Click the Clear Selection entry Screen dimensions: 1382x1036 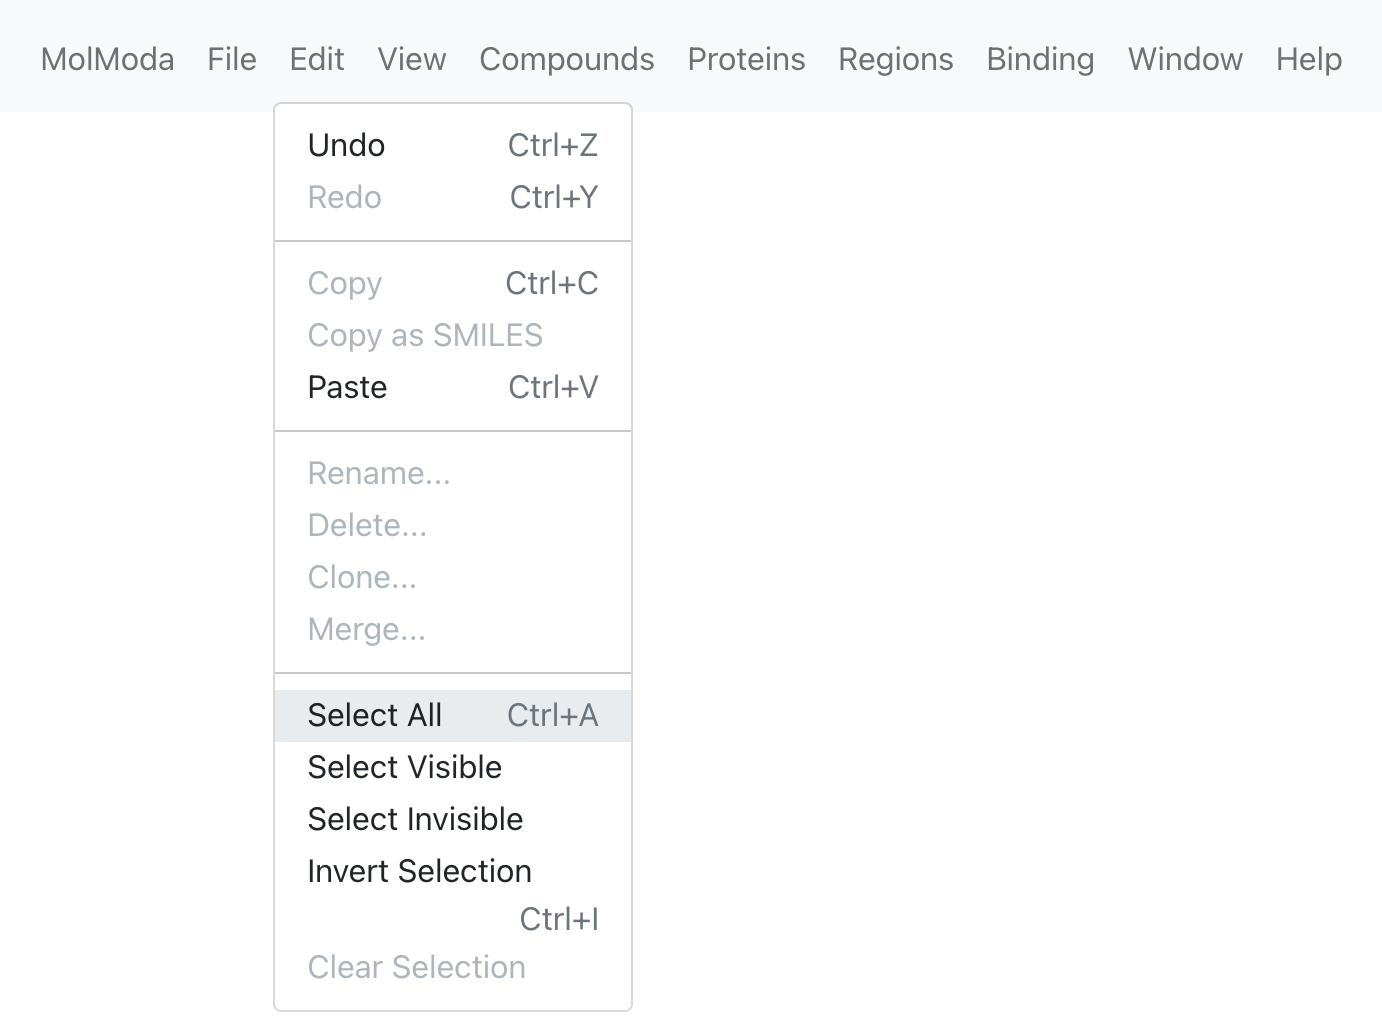(453, 968)
